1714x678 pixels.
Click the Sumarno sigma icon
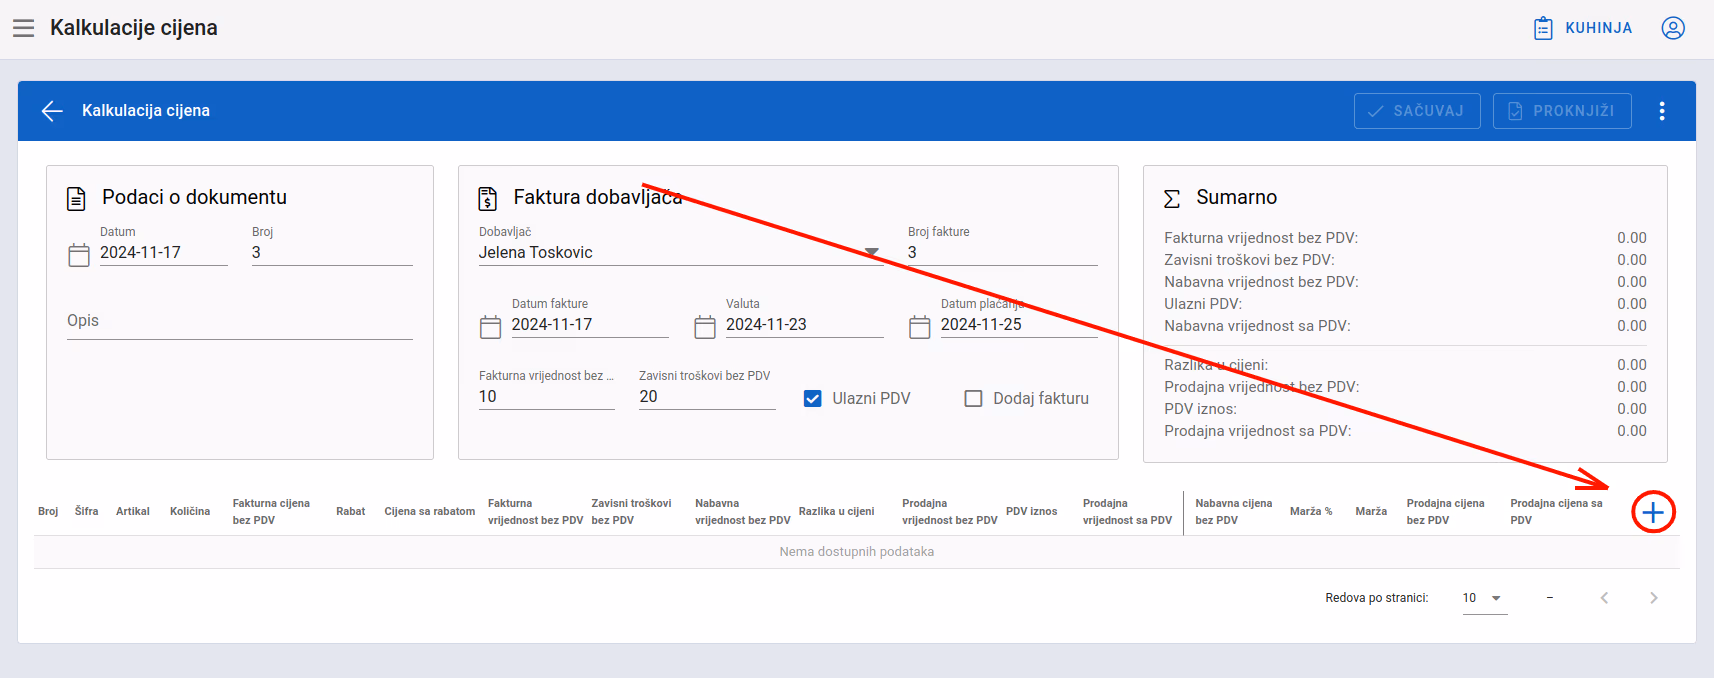[x=1172, y=199]
